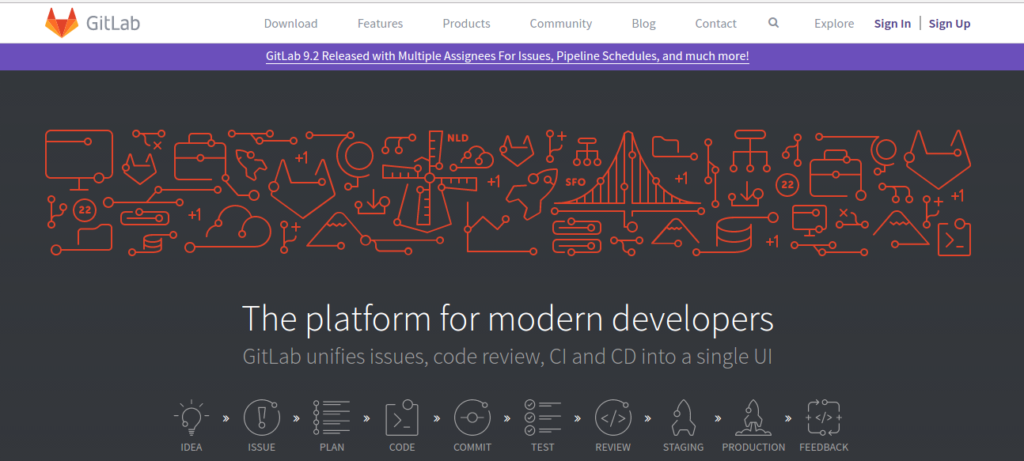Click the Idea lightbulb icon

pyautogui.click(x=190, y=415)
